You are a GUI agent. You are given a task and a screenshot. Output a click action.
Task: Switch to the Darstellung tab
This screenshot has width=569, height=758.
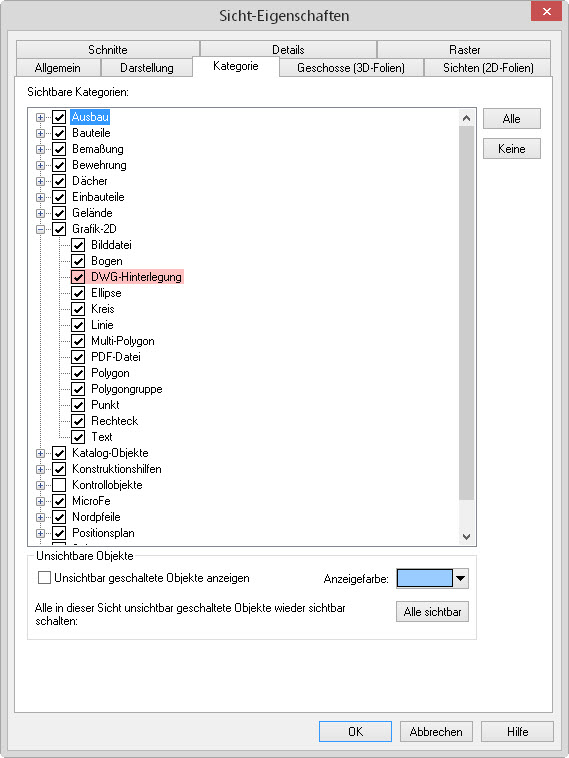pyautogui.click(x=147, y=68)
